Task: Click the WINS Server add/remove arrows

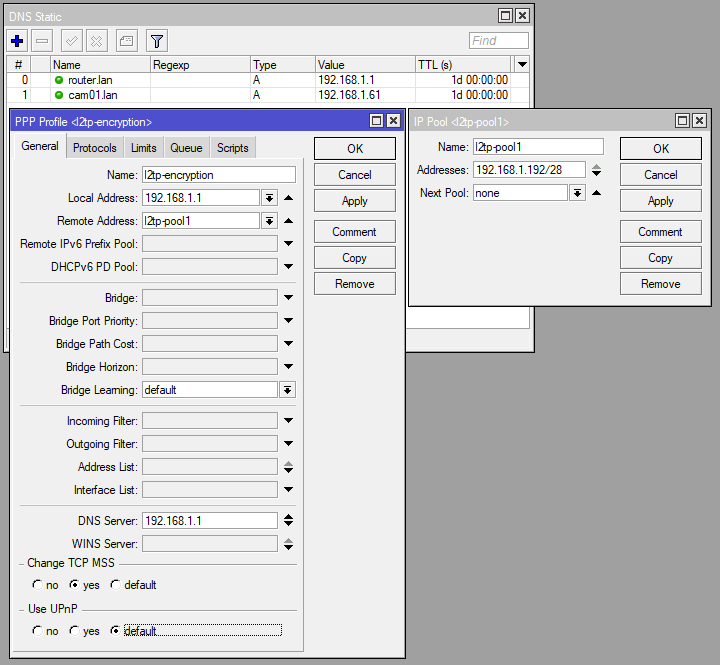Action: pyautogui.click(x=288, y=544)
